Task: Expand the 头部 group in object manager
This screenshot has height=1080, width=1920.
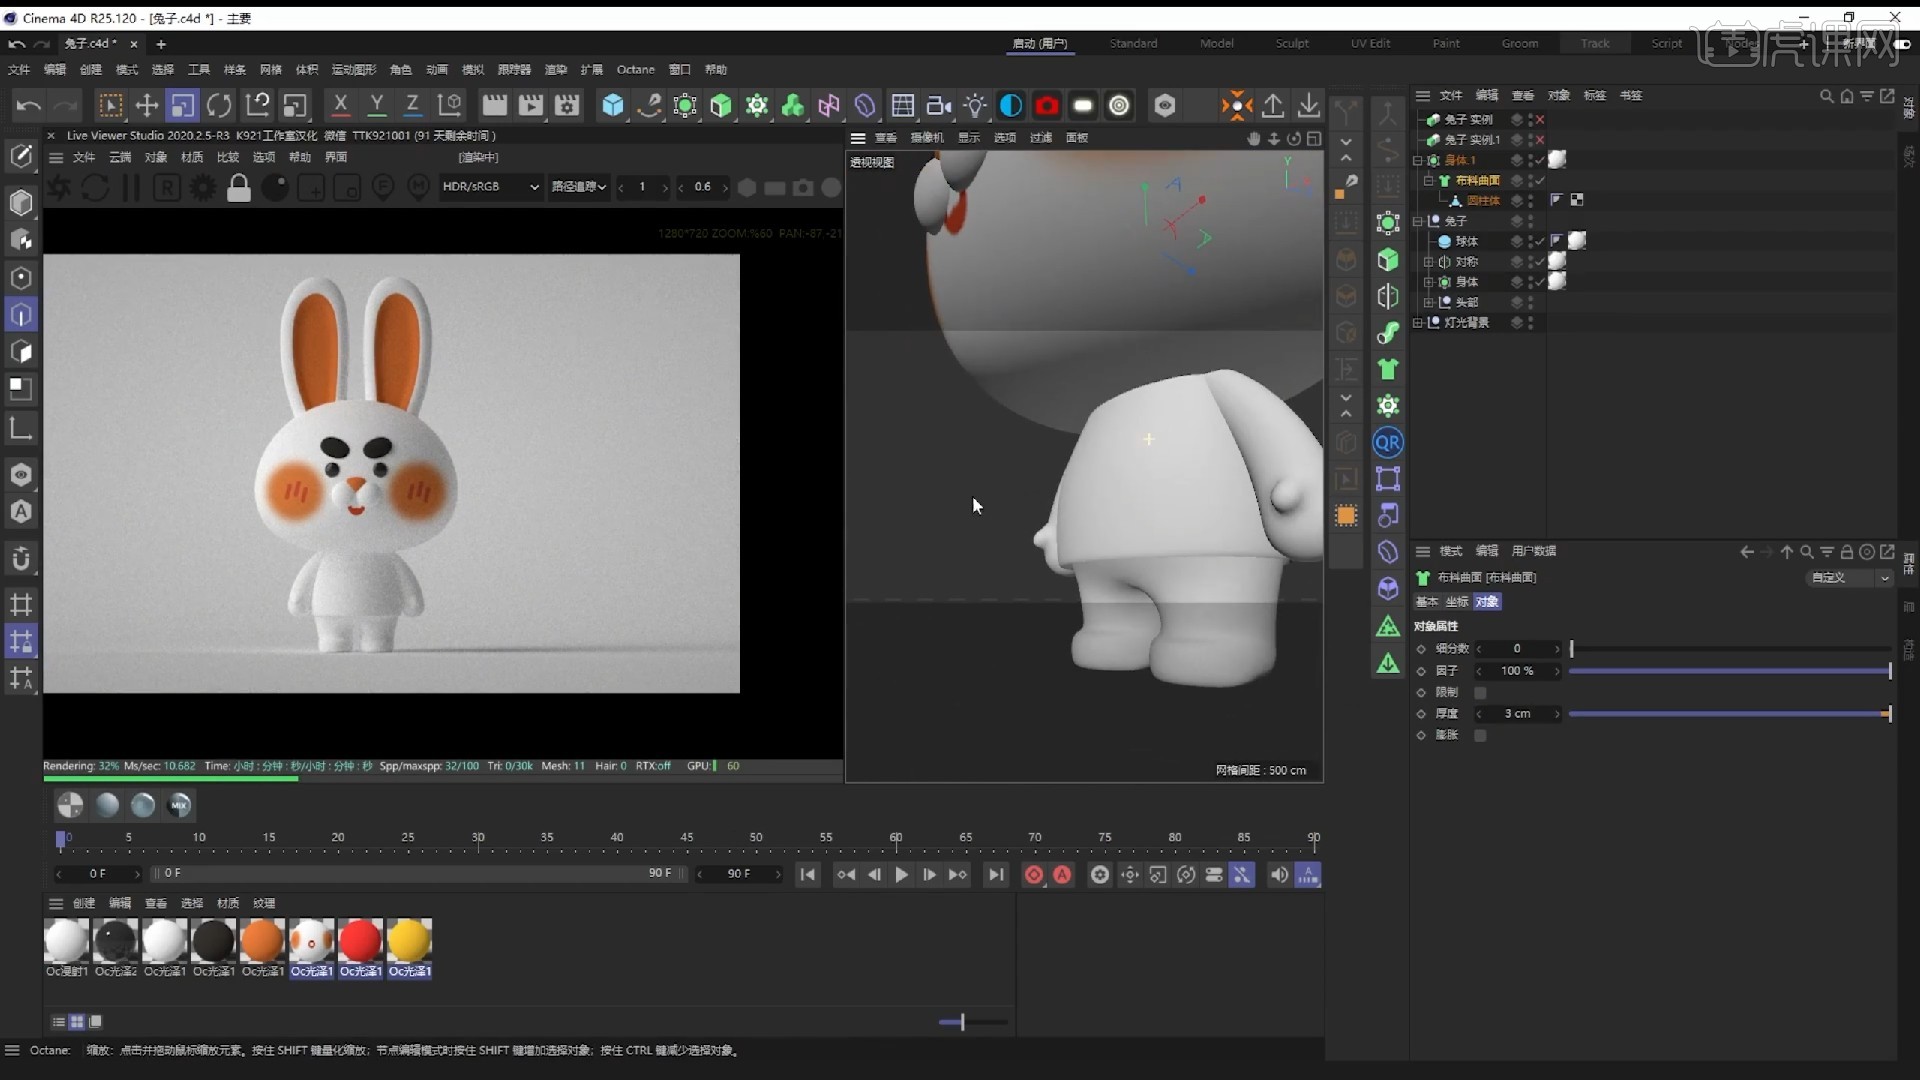Action: (x=1429, y=302)
